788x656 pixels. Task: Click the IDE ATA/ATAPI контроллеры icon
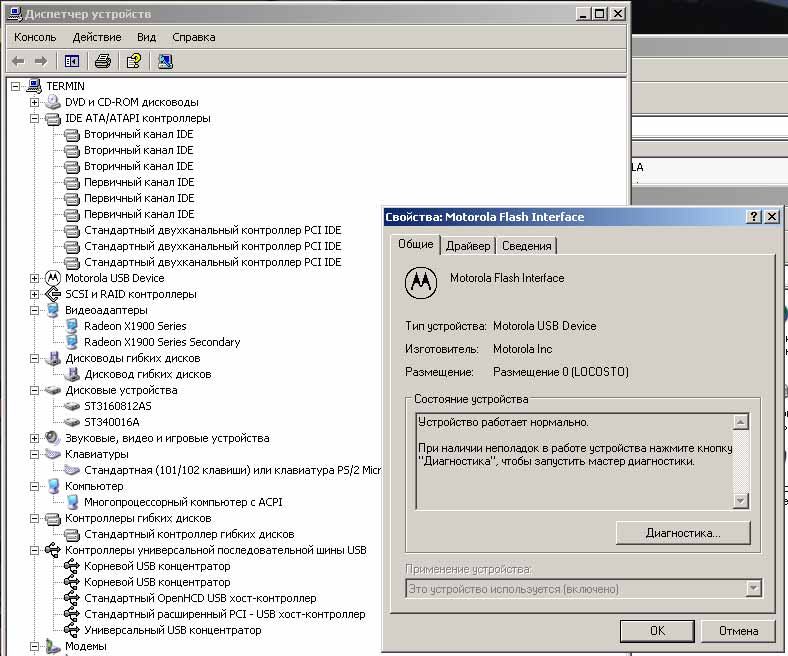53,119
